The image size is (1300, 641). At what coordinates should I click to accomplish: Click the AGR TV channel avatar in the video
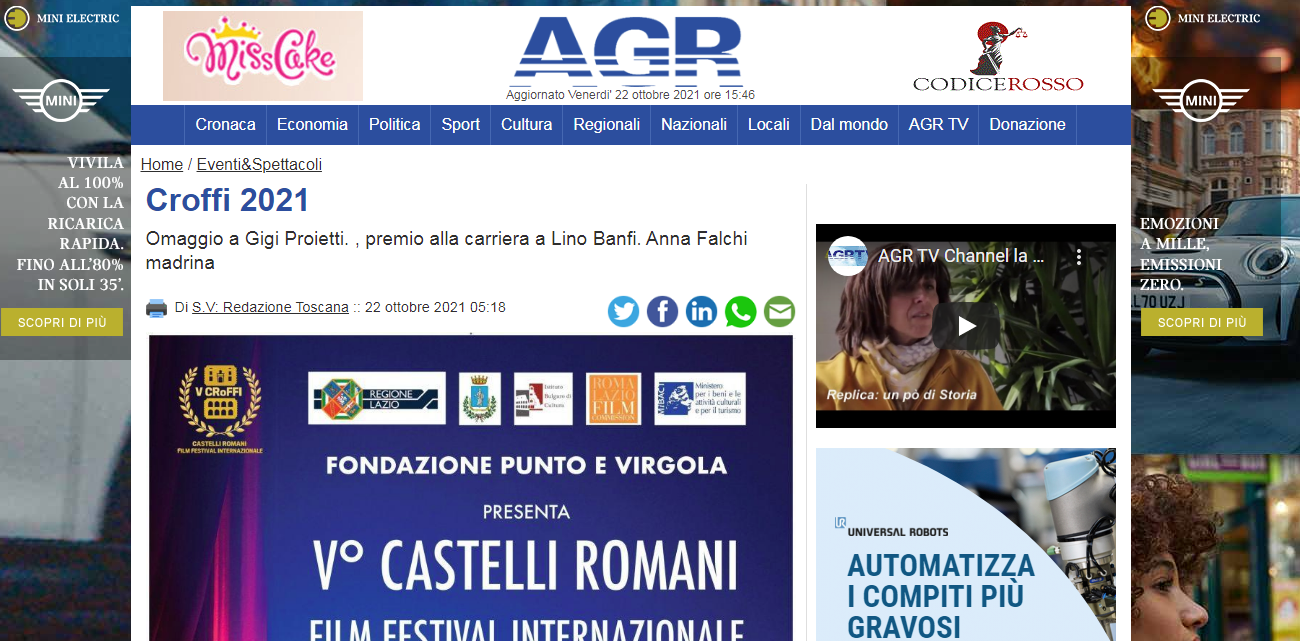point(847,256)
